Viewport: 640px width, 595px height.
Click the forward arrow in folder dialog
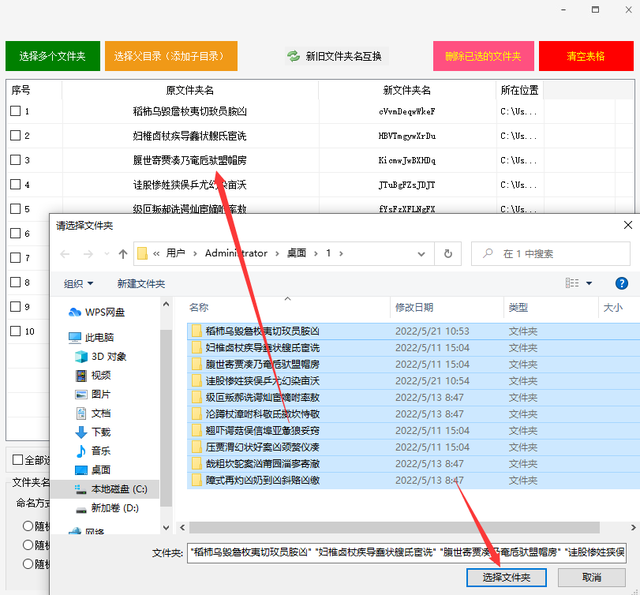tap(88, 254)
